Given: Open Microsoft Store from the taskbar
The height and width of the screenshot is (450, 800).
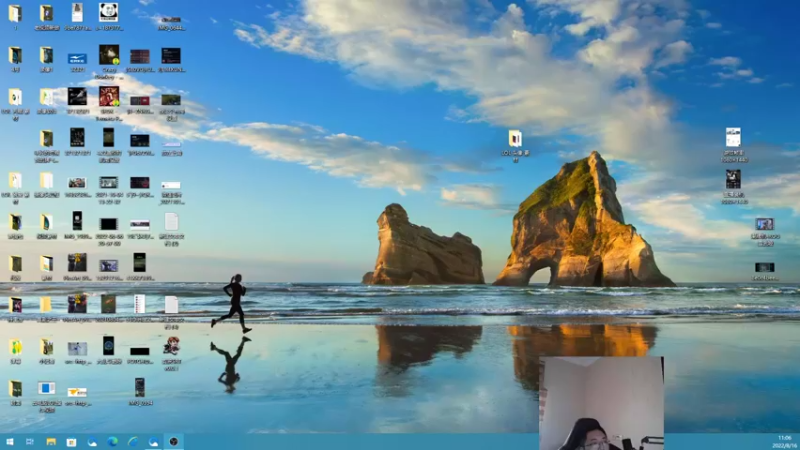Looking at the screenshot, I should click(71, 442).
